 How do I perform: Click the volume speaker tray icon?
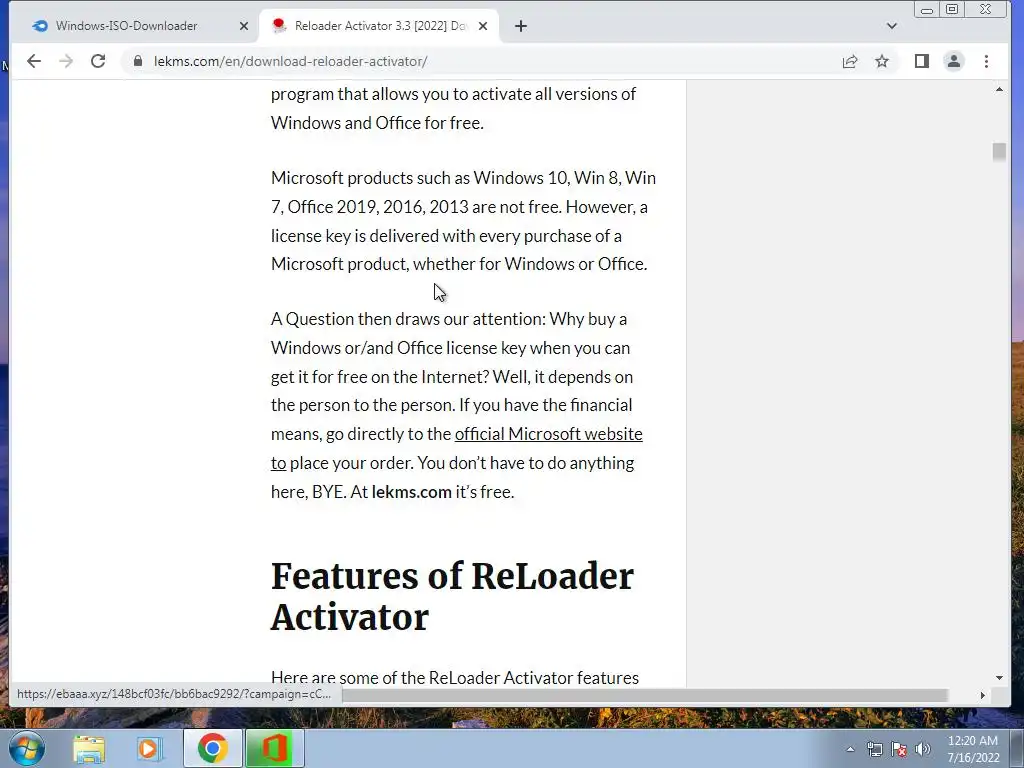click(x=923, y=749)
